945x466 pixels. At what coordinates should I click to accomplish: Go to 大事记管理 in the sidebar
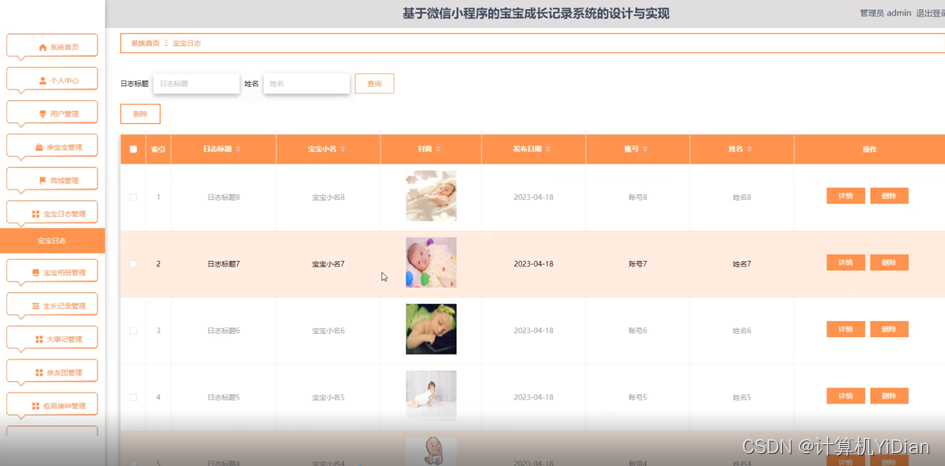[52, 339]
